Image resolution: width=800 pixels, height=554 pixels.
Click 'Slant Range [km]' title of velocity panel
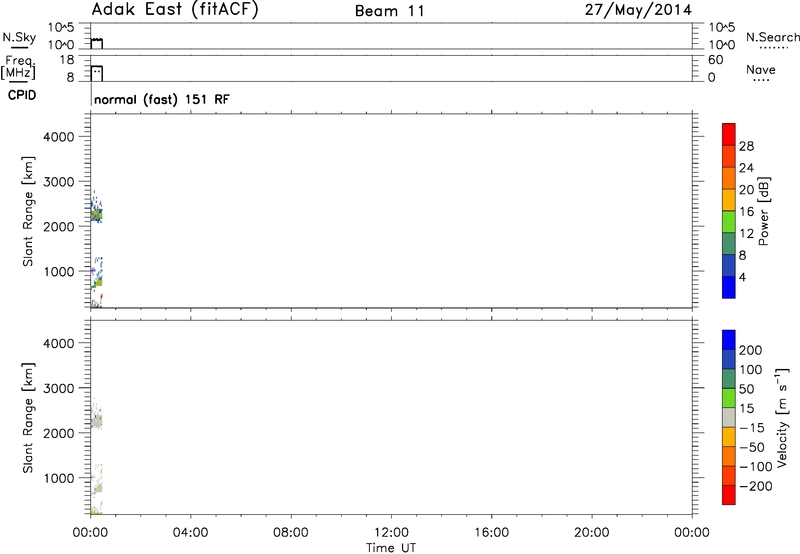[x=28, y=418]
